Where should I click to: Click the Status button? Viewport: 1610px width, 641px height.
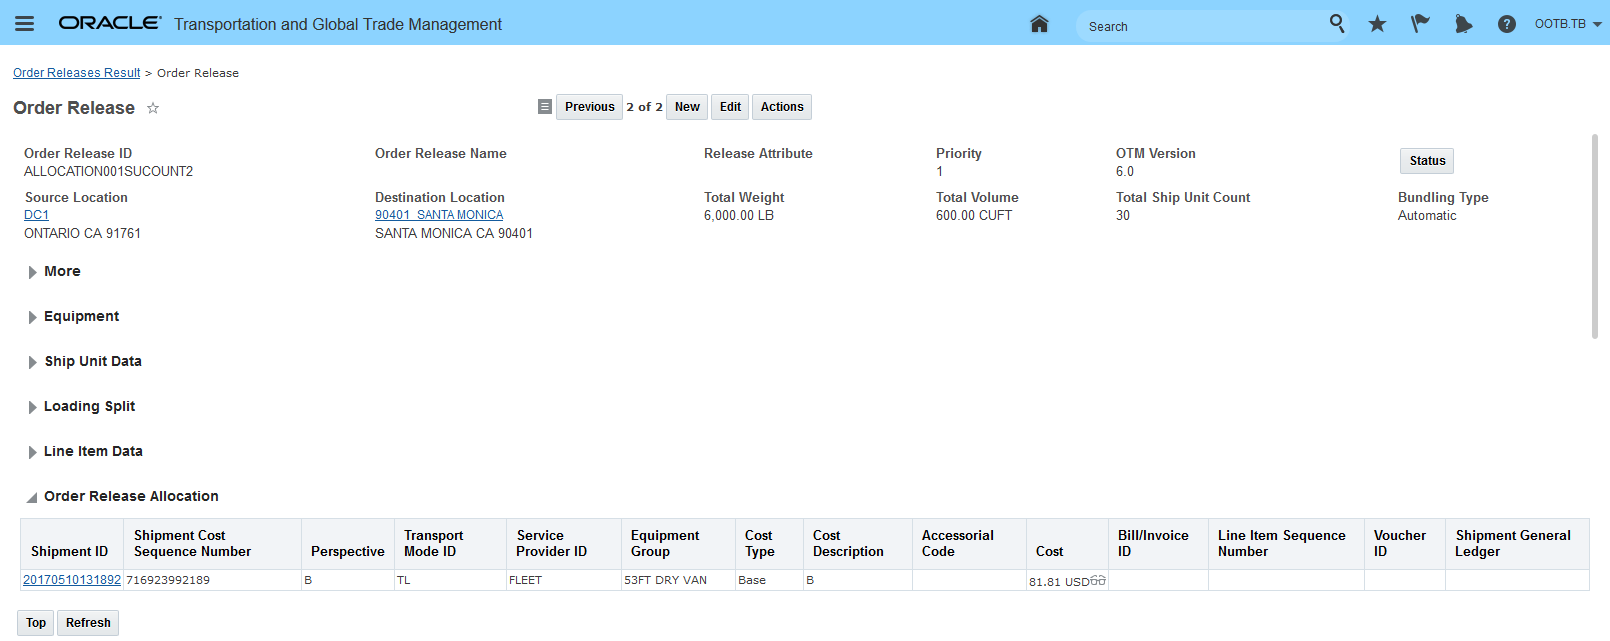[x=1427, y=161]
